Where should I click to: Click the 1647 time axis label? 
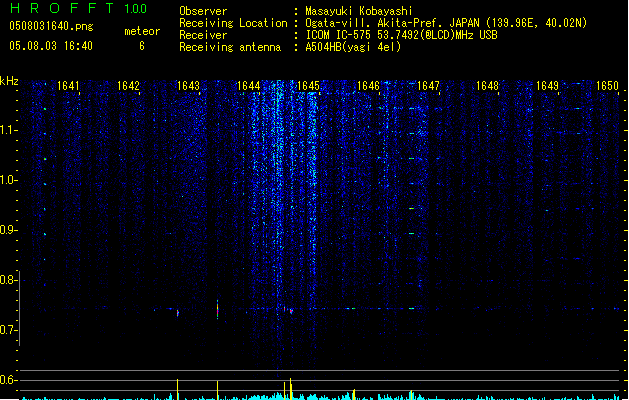[428, 85]
